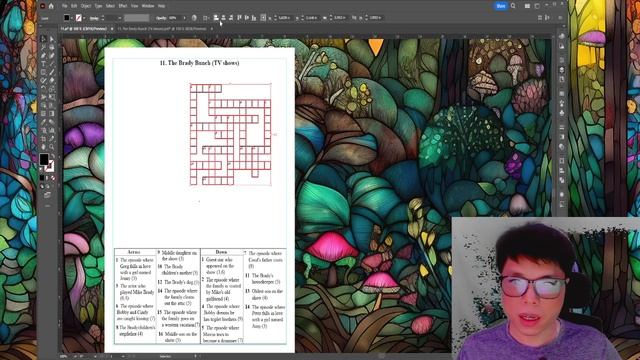Click the Recolor Artwork icon in control bar
Viewport: 640px width, 360px height.
click(194, 18)
